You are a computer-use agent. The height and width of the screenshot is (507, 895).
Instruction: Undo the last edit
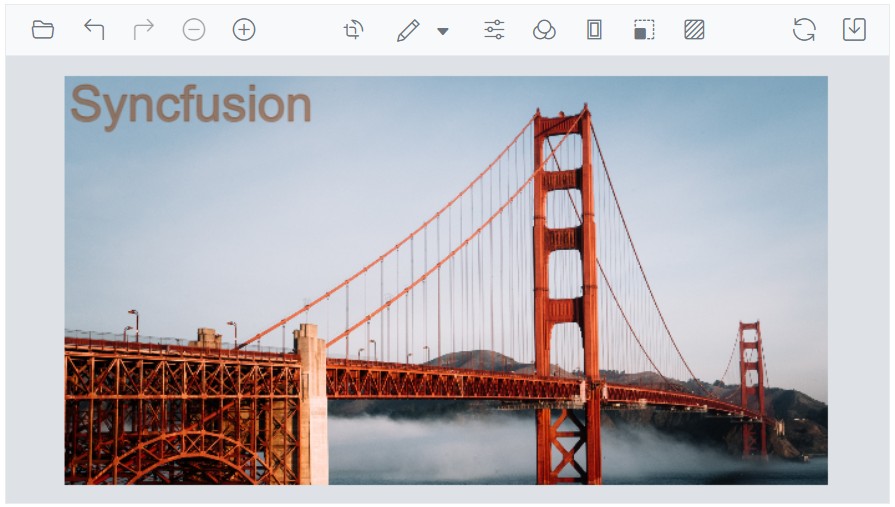coord(94,30)
